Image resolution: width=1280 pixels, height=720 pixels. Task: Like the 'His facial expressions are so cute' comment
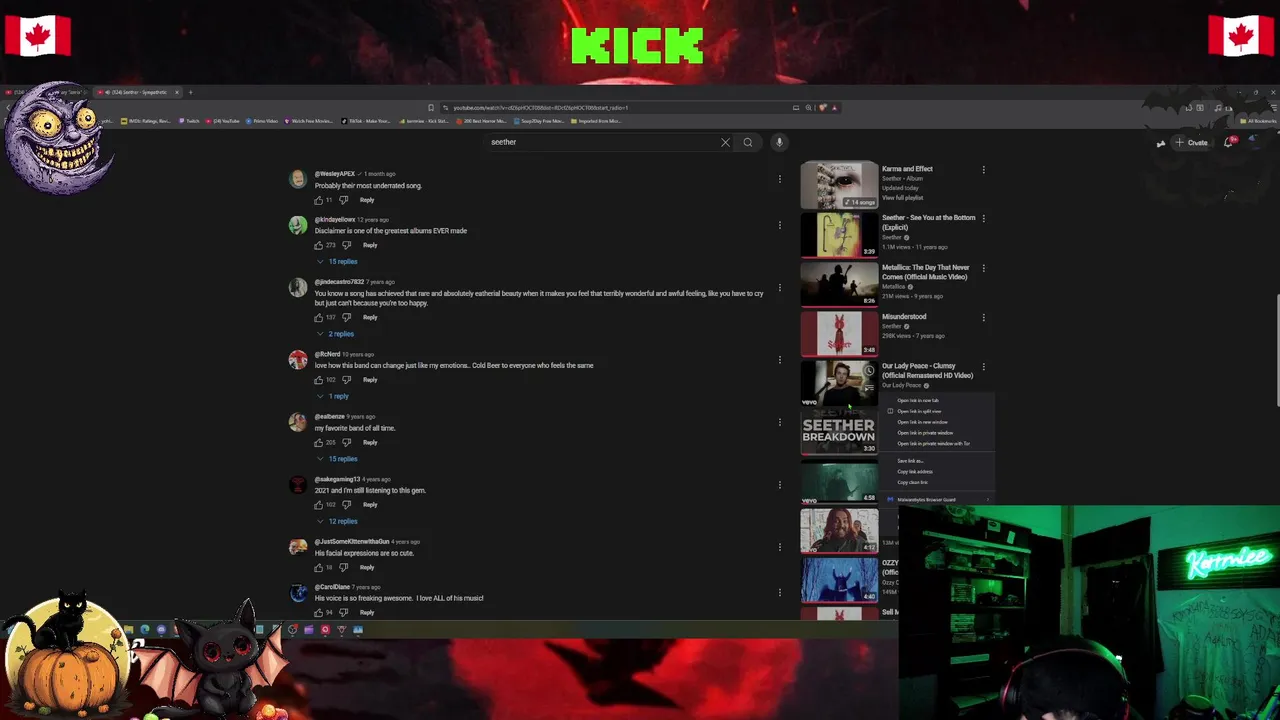coord(319,567)
